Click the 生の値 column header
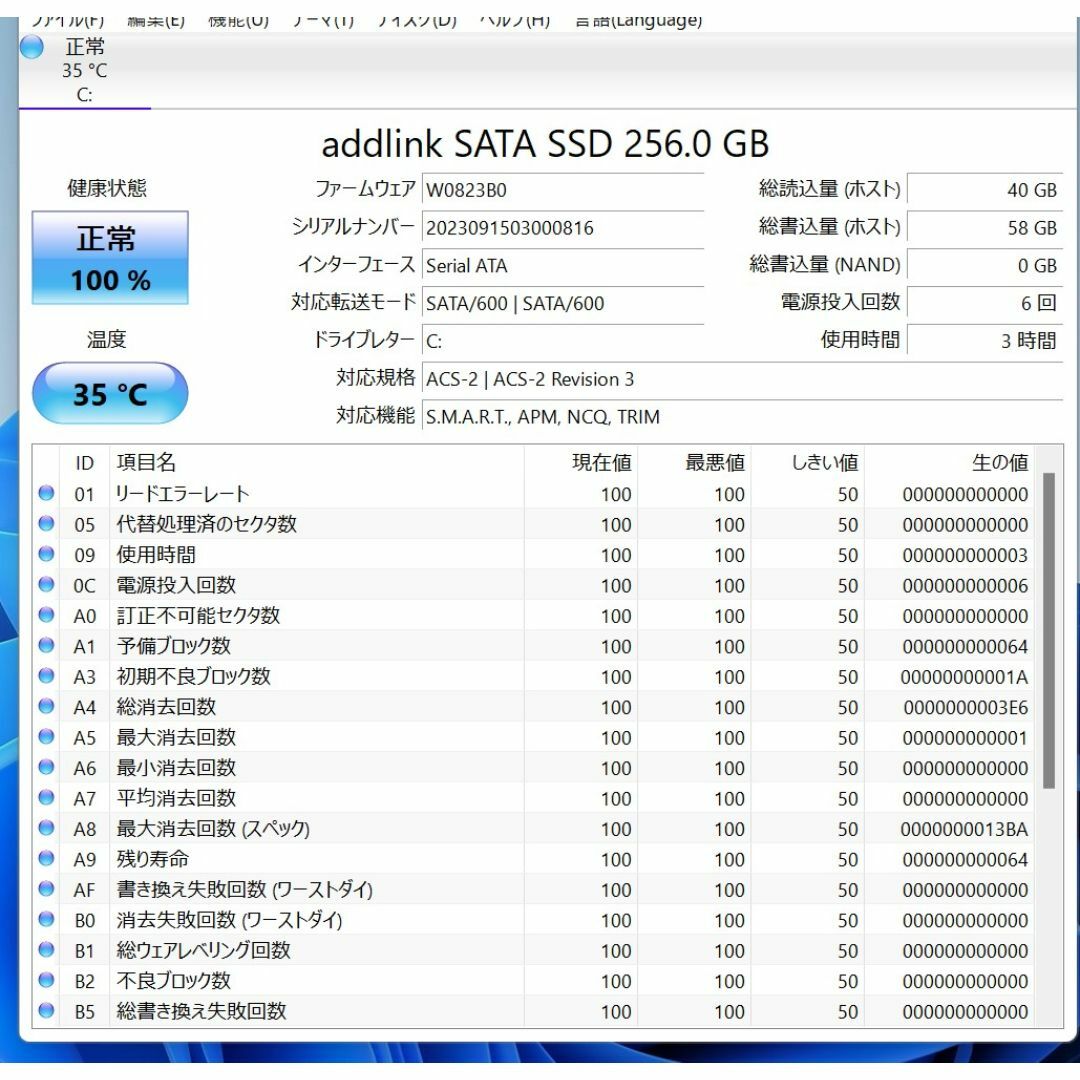 948,463
